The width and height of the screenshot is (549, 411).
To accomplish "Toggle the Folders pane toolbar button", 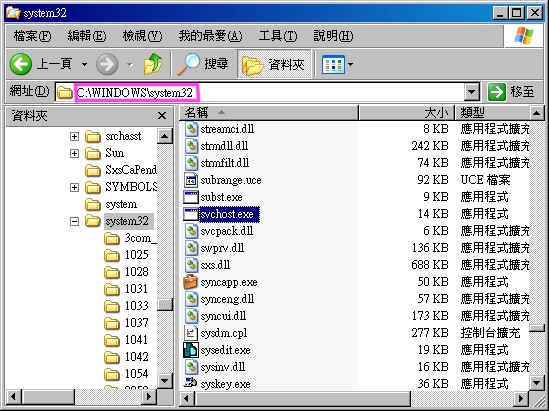I will pyautogui.click(x=274, y=64).
